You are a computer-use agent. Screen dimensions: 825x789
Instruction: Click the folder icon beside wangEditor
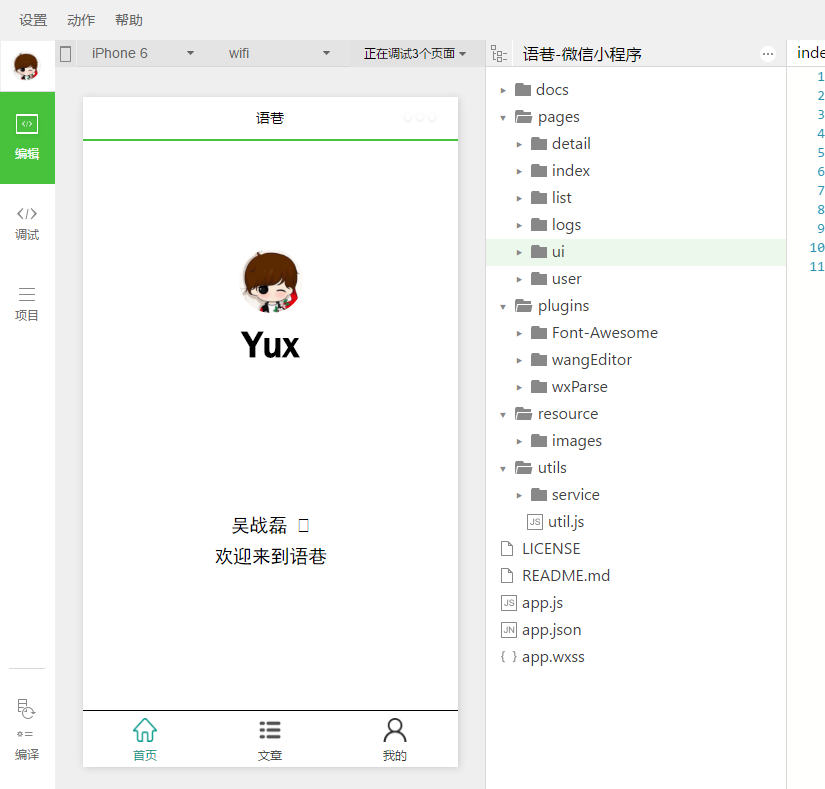pos(539,359)
